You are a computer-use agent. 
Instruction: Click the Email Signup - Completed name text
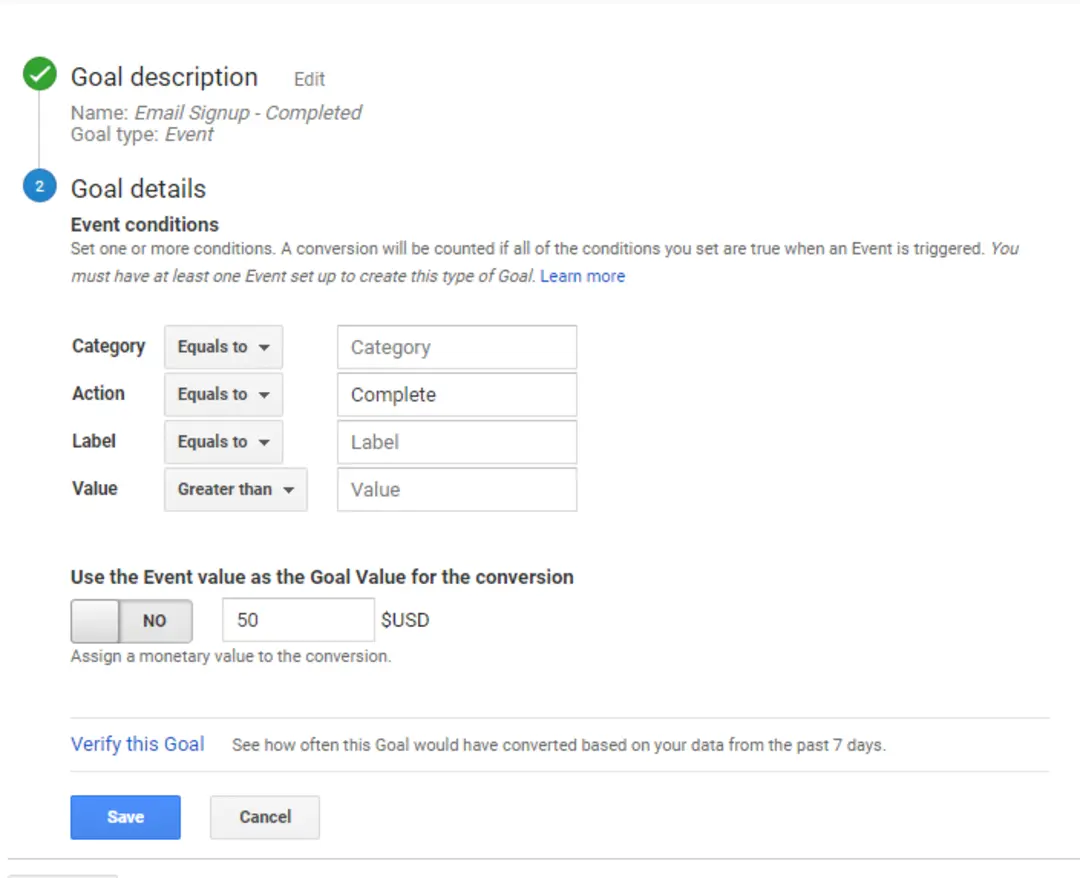tap(248, 113)
